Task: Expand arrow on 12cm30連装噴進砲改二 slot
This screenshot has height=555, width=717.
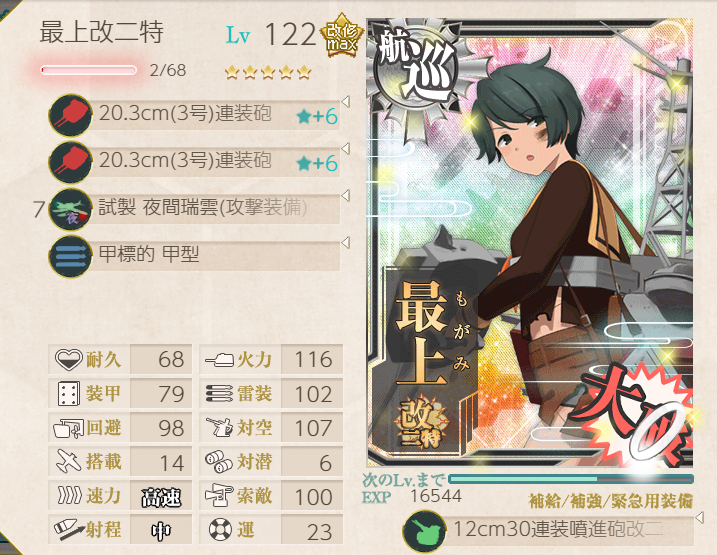Action: (699, 518)
